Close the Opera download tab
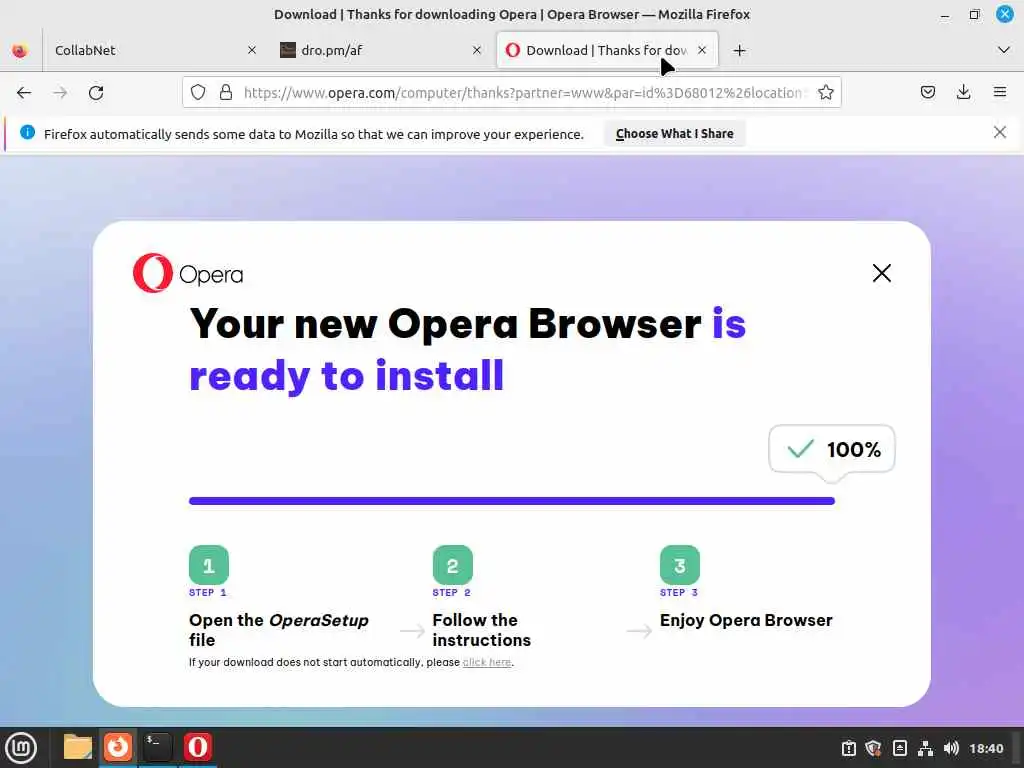Image resolution: width=1024 pixels, height=768 pixels. pos(702,50)
